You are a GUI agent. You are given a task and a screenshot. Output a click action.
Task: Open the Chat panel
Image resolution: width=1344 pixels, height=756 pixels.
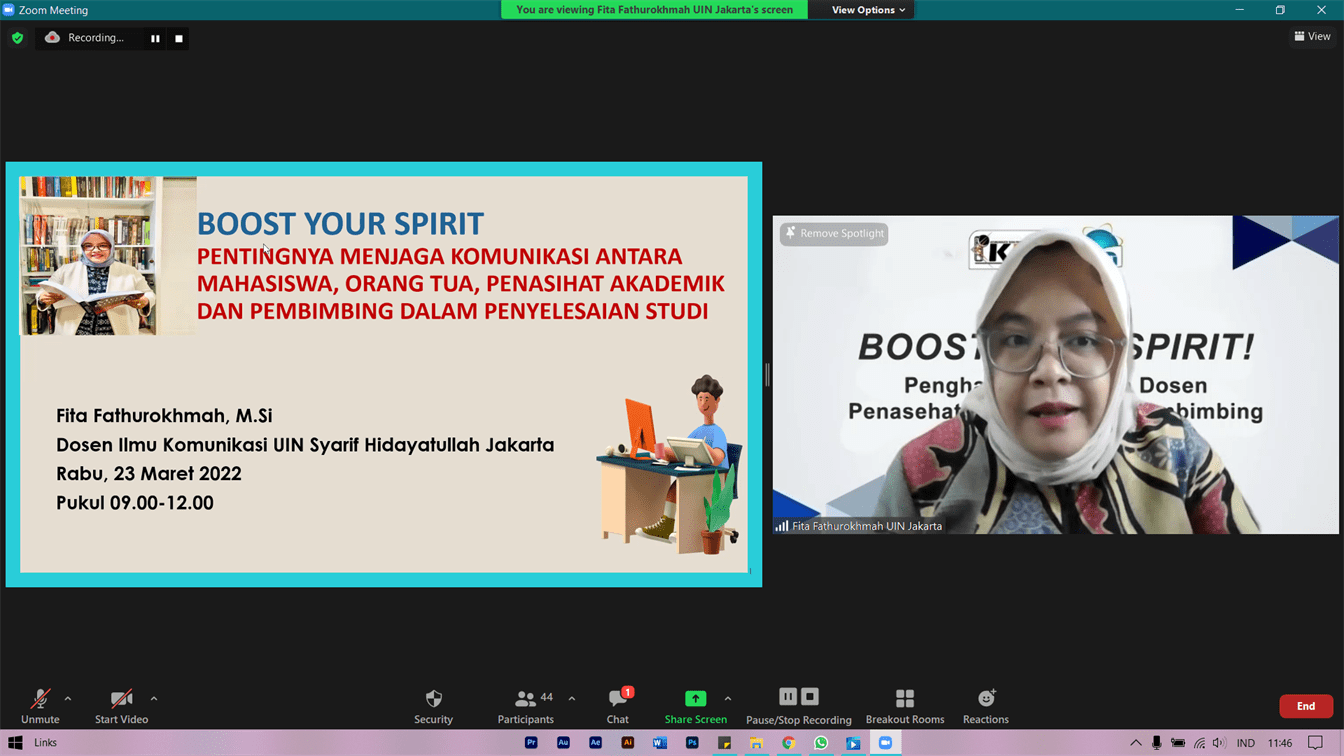[618, 705]
